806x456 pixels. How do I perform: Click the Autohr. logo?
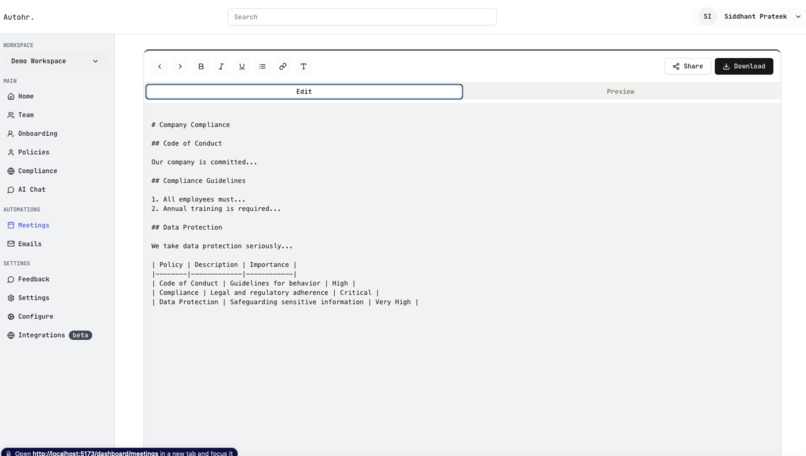19,17
